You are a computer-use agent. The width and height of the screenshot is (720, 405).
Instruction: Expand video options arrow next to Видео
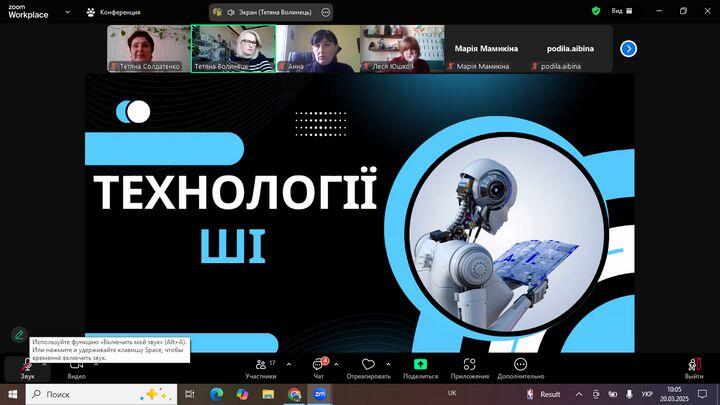(96, 364)
